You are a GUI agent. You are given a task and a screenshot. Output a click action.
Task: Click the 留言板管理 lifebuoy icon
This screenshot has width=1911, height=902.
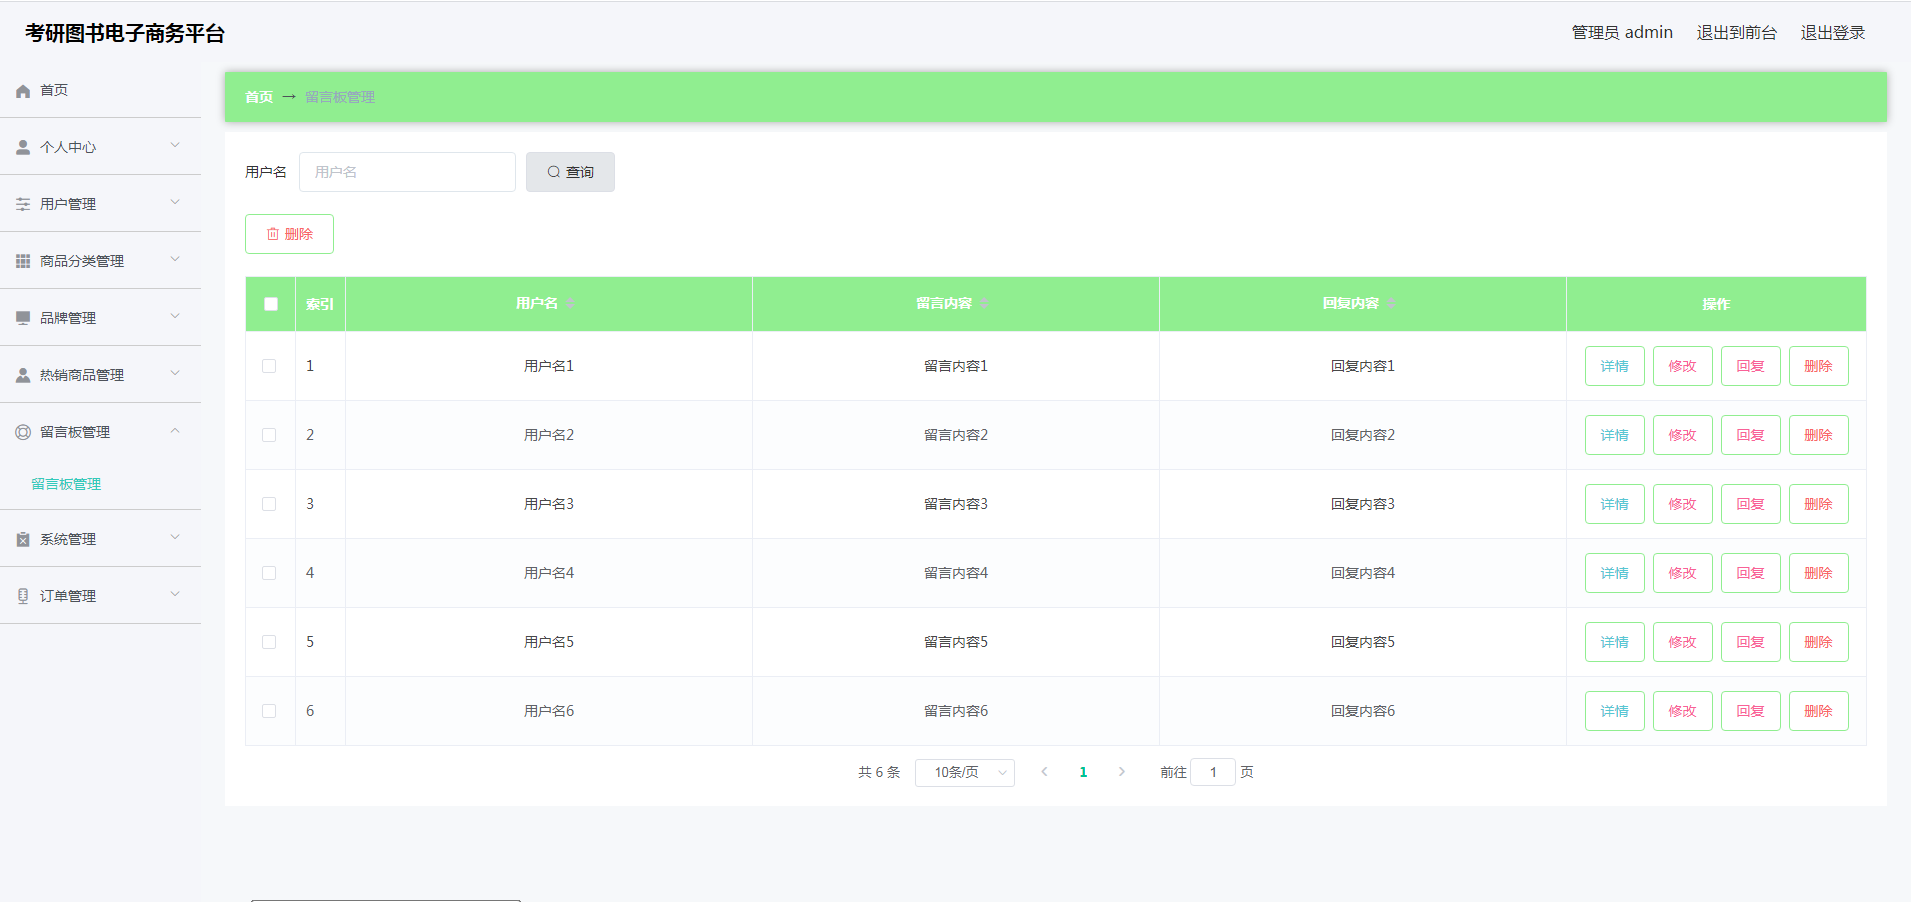click(23, 432)
